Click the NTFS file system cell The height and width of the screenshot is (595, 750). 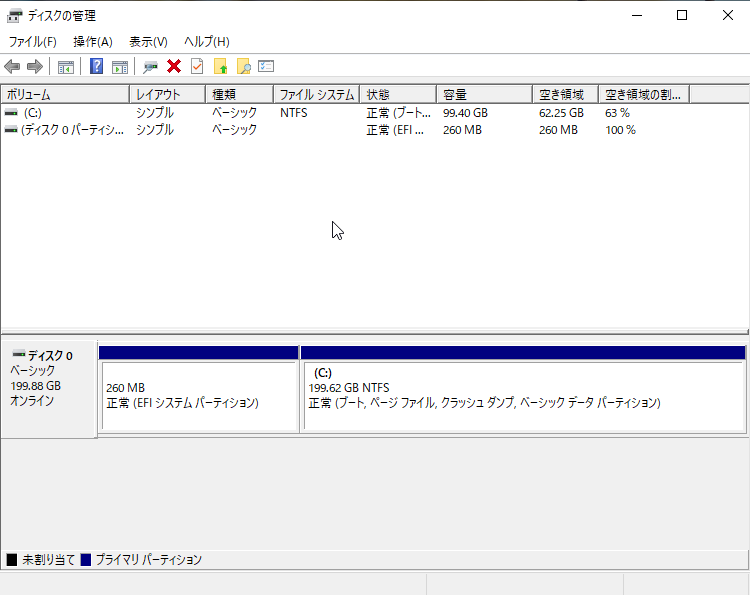tap(294, 113)
